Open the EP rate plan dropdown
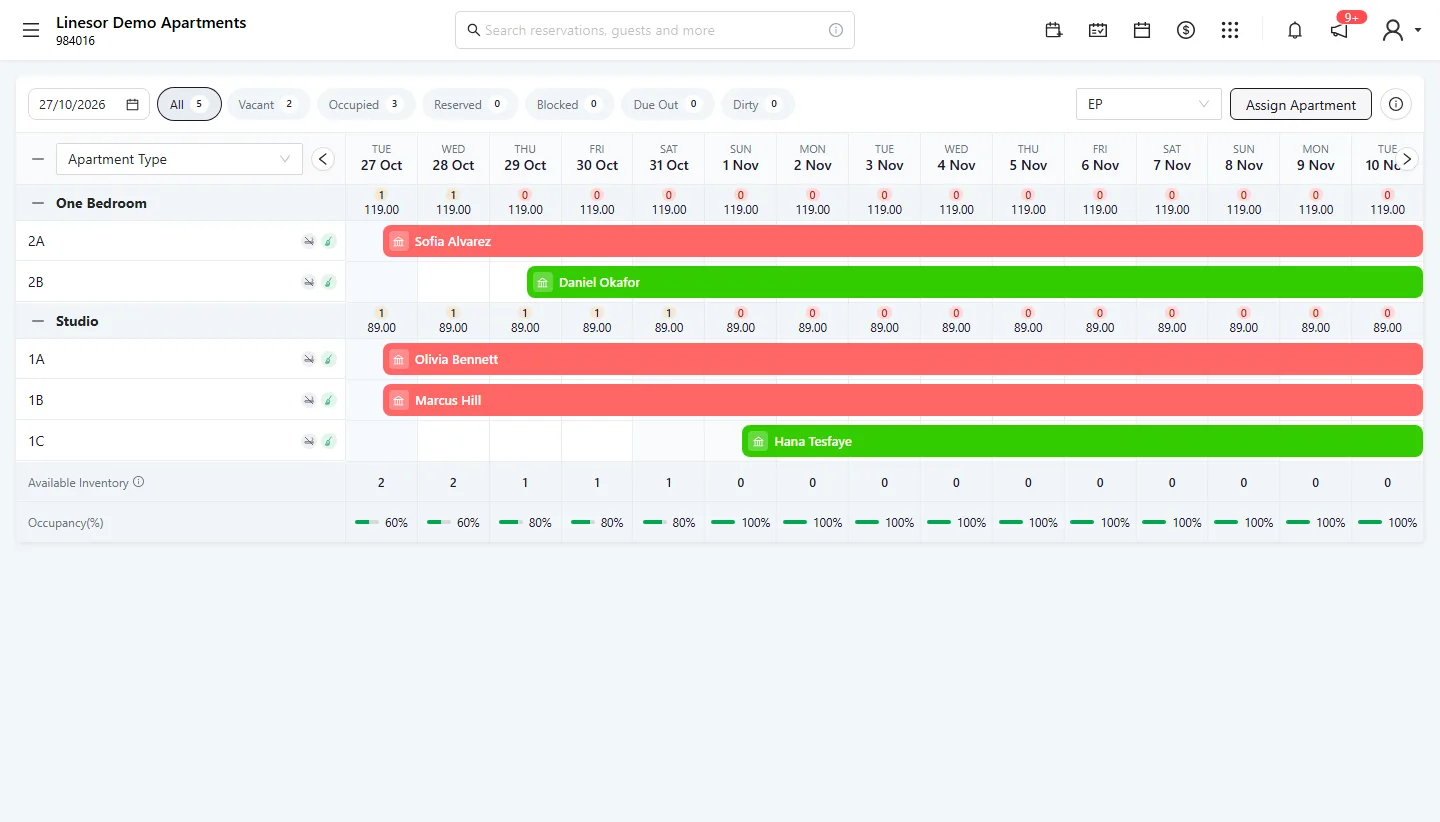The image size is (1440, 822). click(x=1148, y=104)
